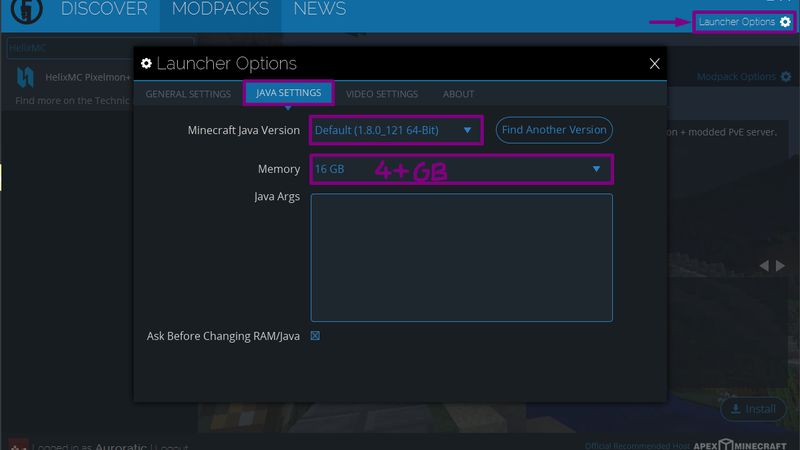Viewport: 800px width, 450px height.
Task: Show next screenshot with right arrow
Action: pyautogui.click(x=781, y=266)
